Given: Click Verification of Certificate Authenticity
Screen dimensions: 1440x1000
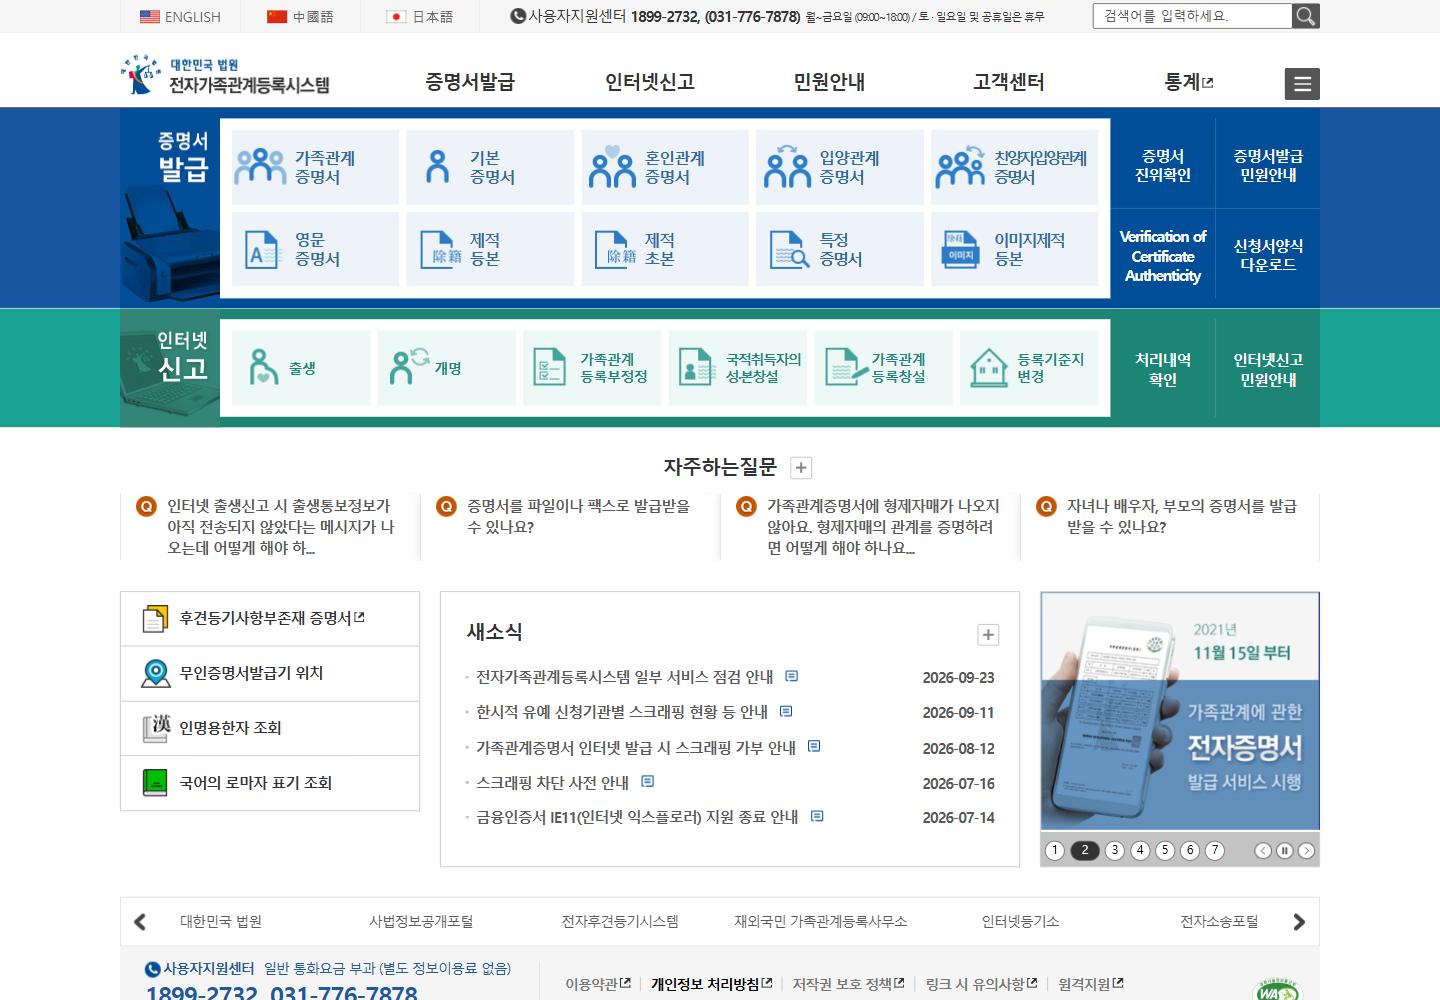Looking at the screenshot, I should tap(1163, 256).
